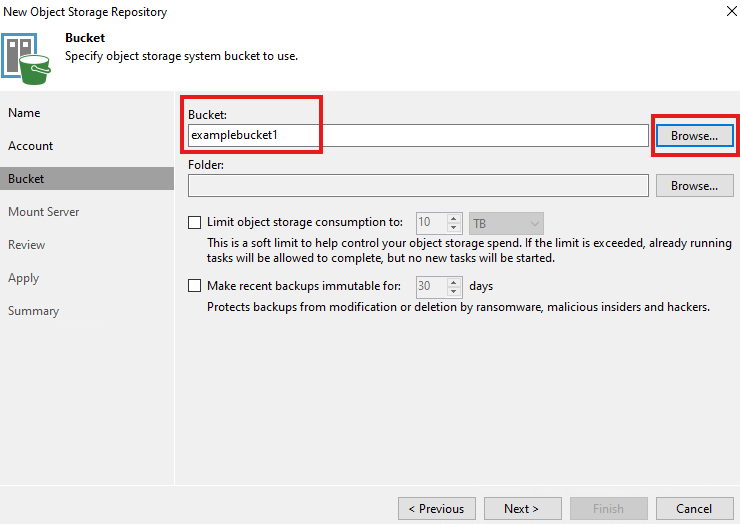Click the Folder text field
The height and width of the screenshot is (524, 740).
[416, 186]
